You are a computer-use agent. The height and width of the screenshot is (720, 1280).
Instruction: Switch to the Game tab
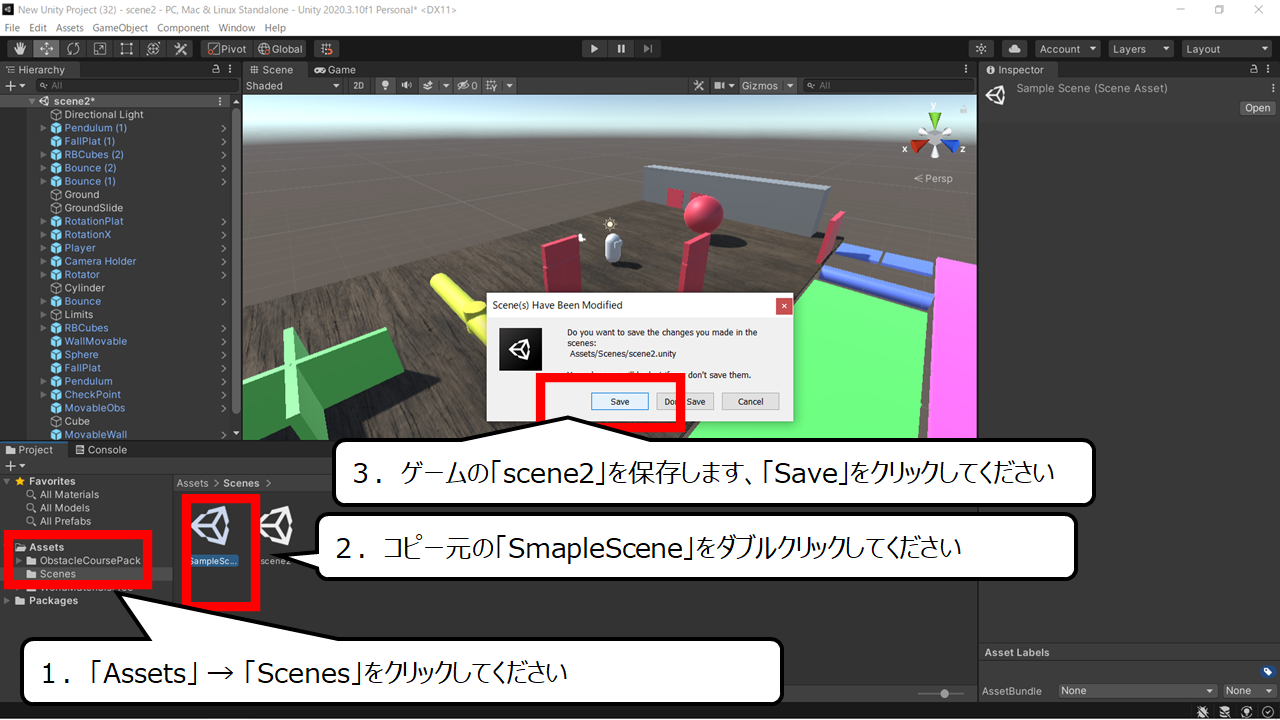335,70
